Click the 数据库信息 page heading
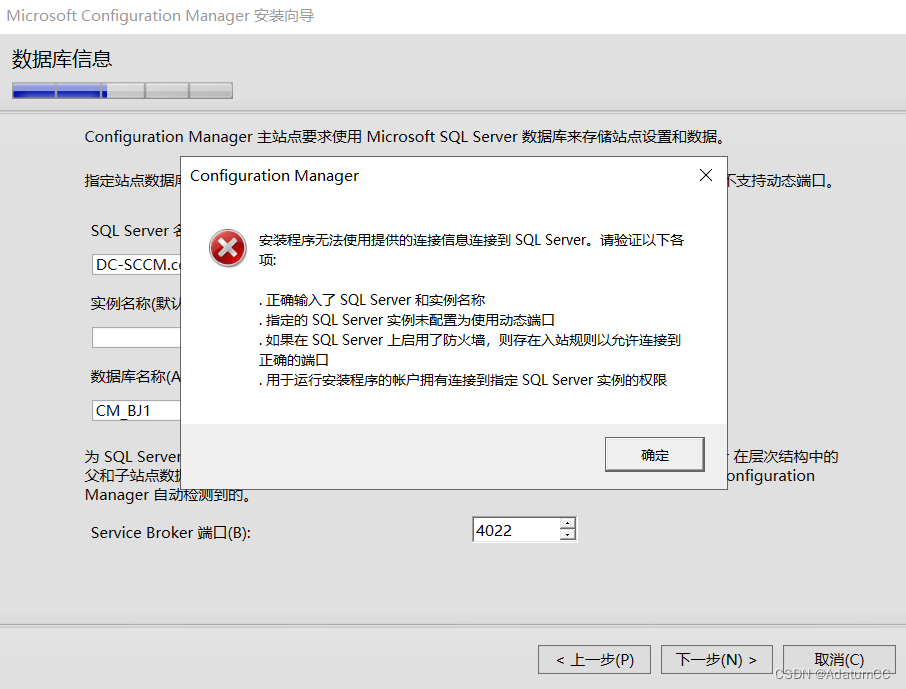This screenshot has height=689, width=906. (x=62, y=59)
